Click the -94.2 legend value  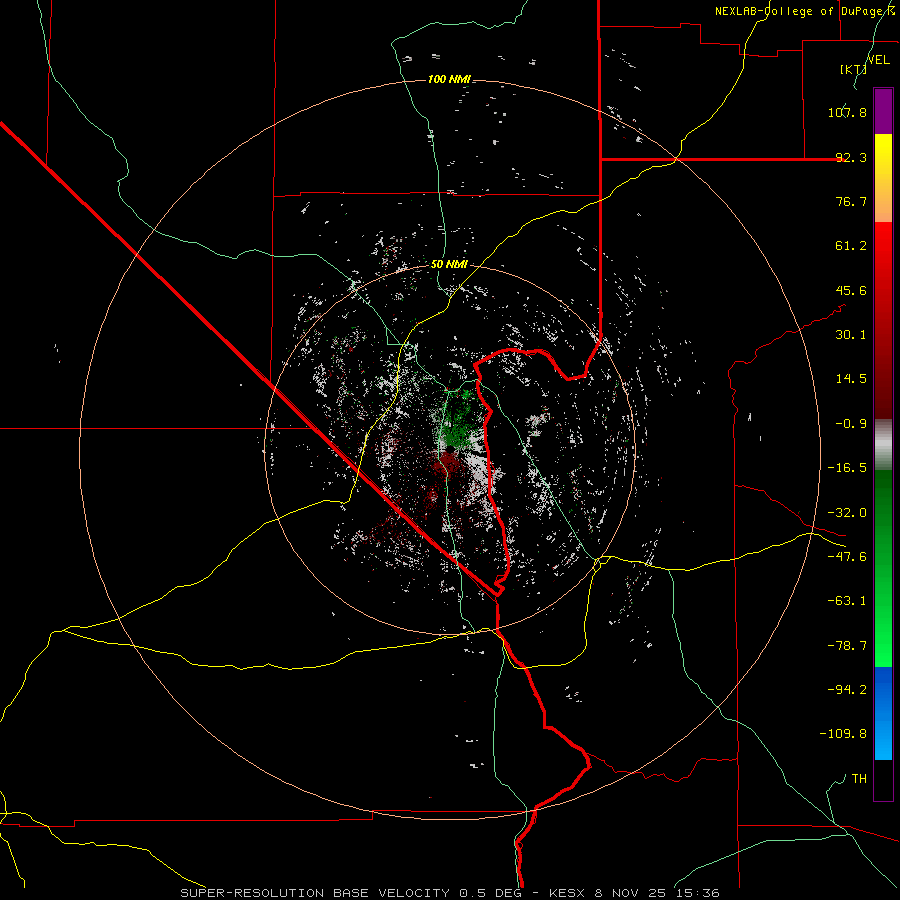coord(847,690)
